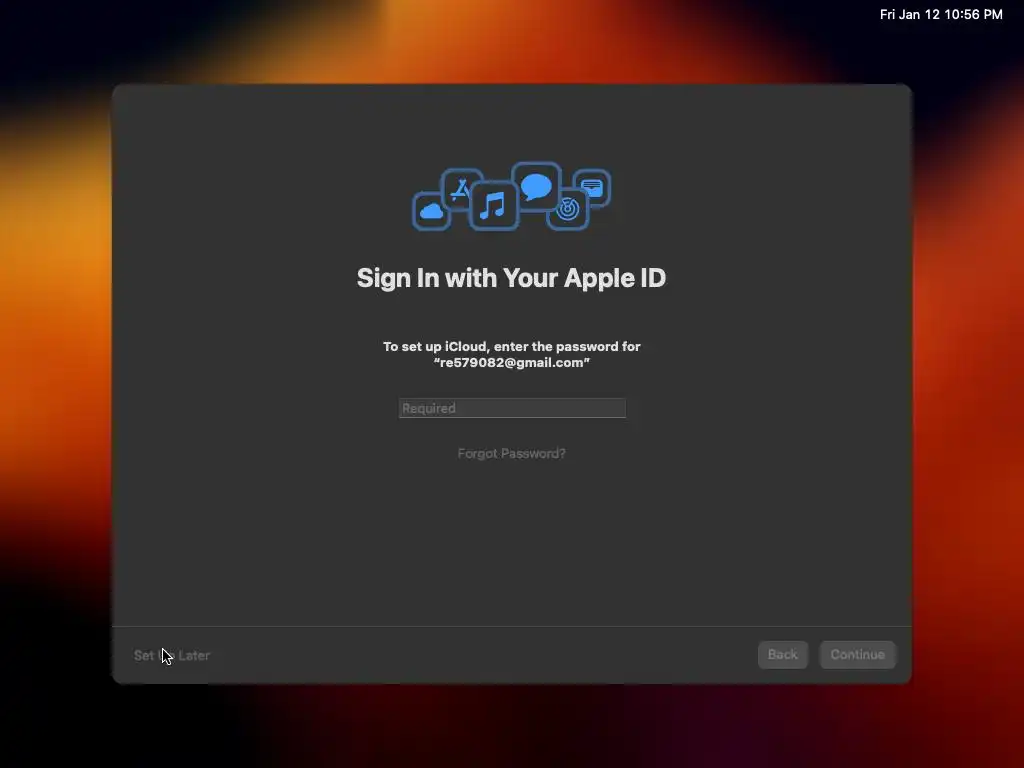This screenshot has width=1024, height=768.
Task: Choose Set Up Later
Action: pos(172,655)
